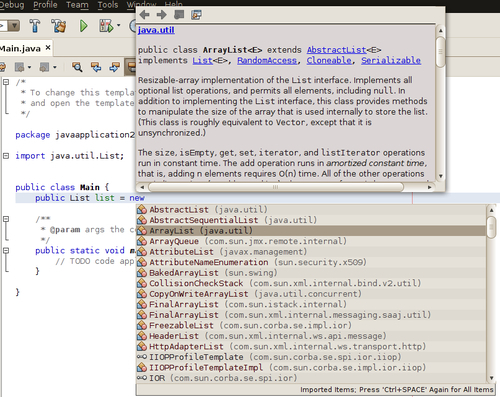Screen dimensions: 500x397
Task: Open the dropdown beside the editor Forward icon
Action: click(x=55, y=67)
